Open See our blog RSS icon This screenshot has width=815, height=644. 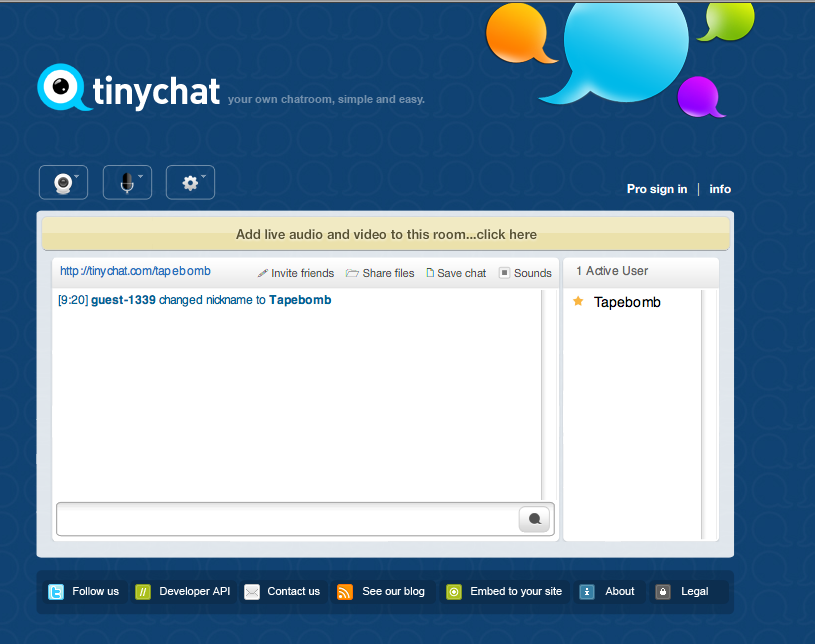tap(345, 592)
